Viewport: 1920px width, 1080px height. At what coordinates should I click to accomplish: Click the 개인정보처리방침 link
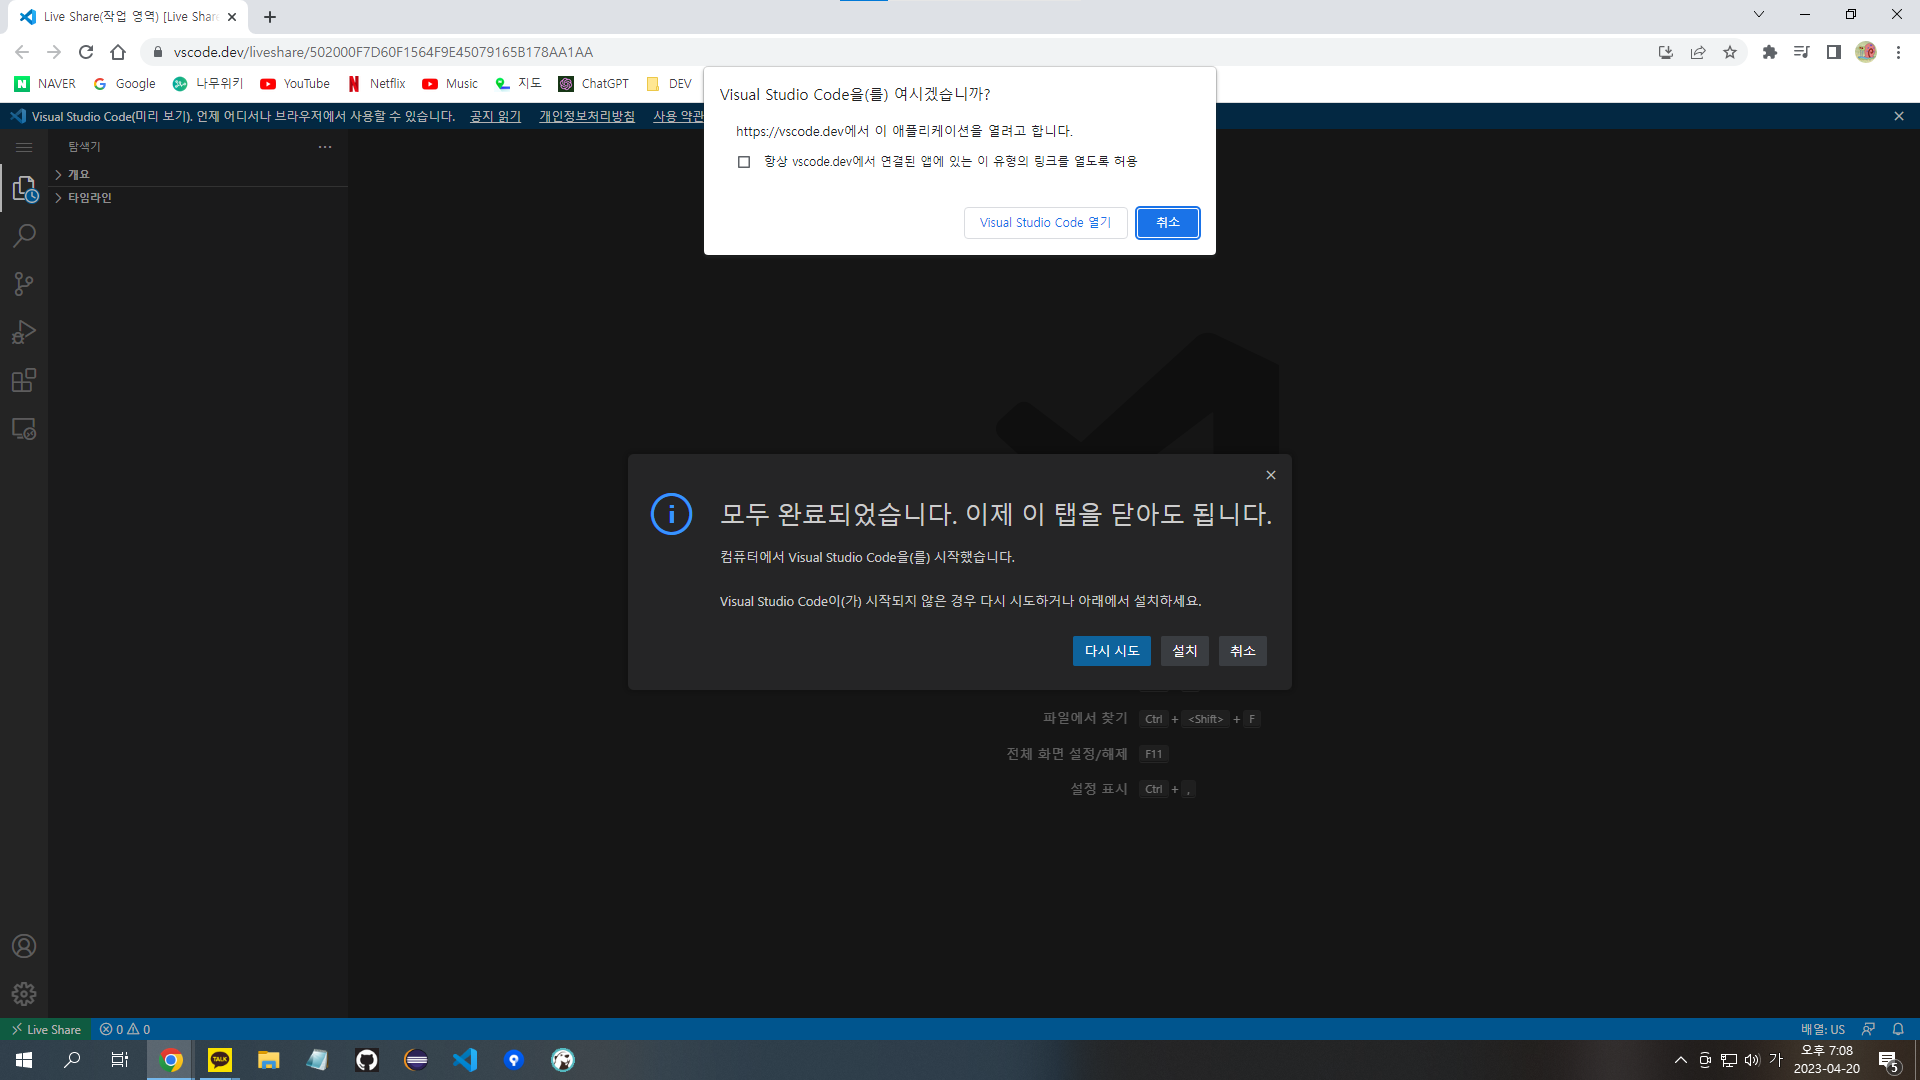pos(586,116)
